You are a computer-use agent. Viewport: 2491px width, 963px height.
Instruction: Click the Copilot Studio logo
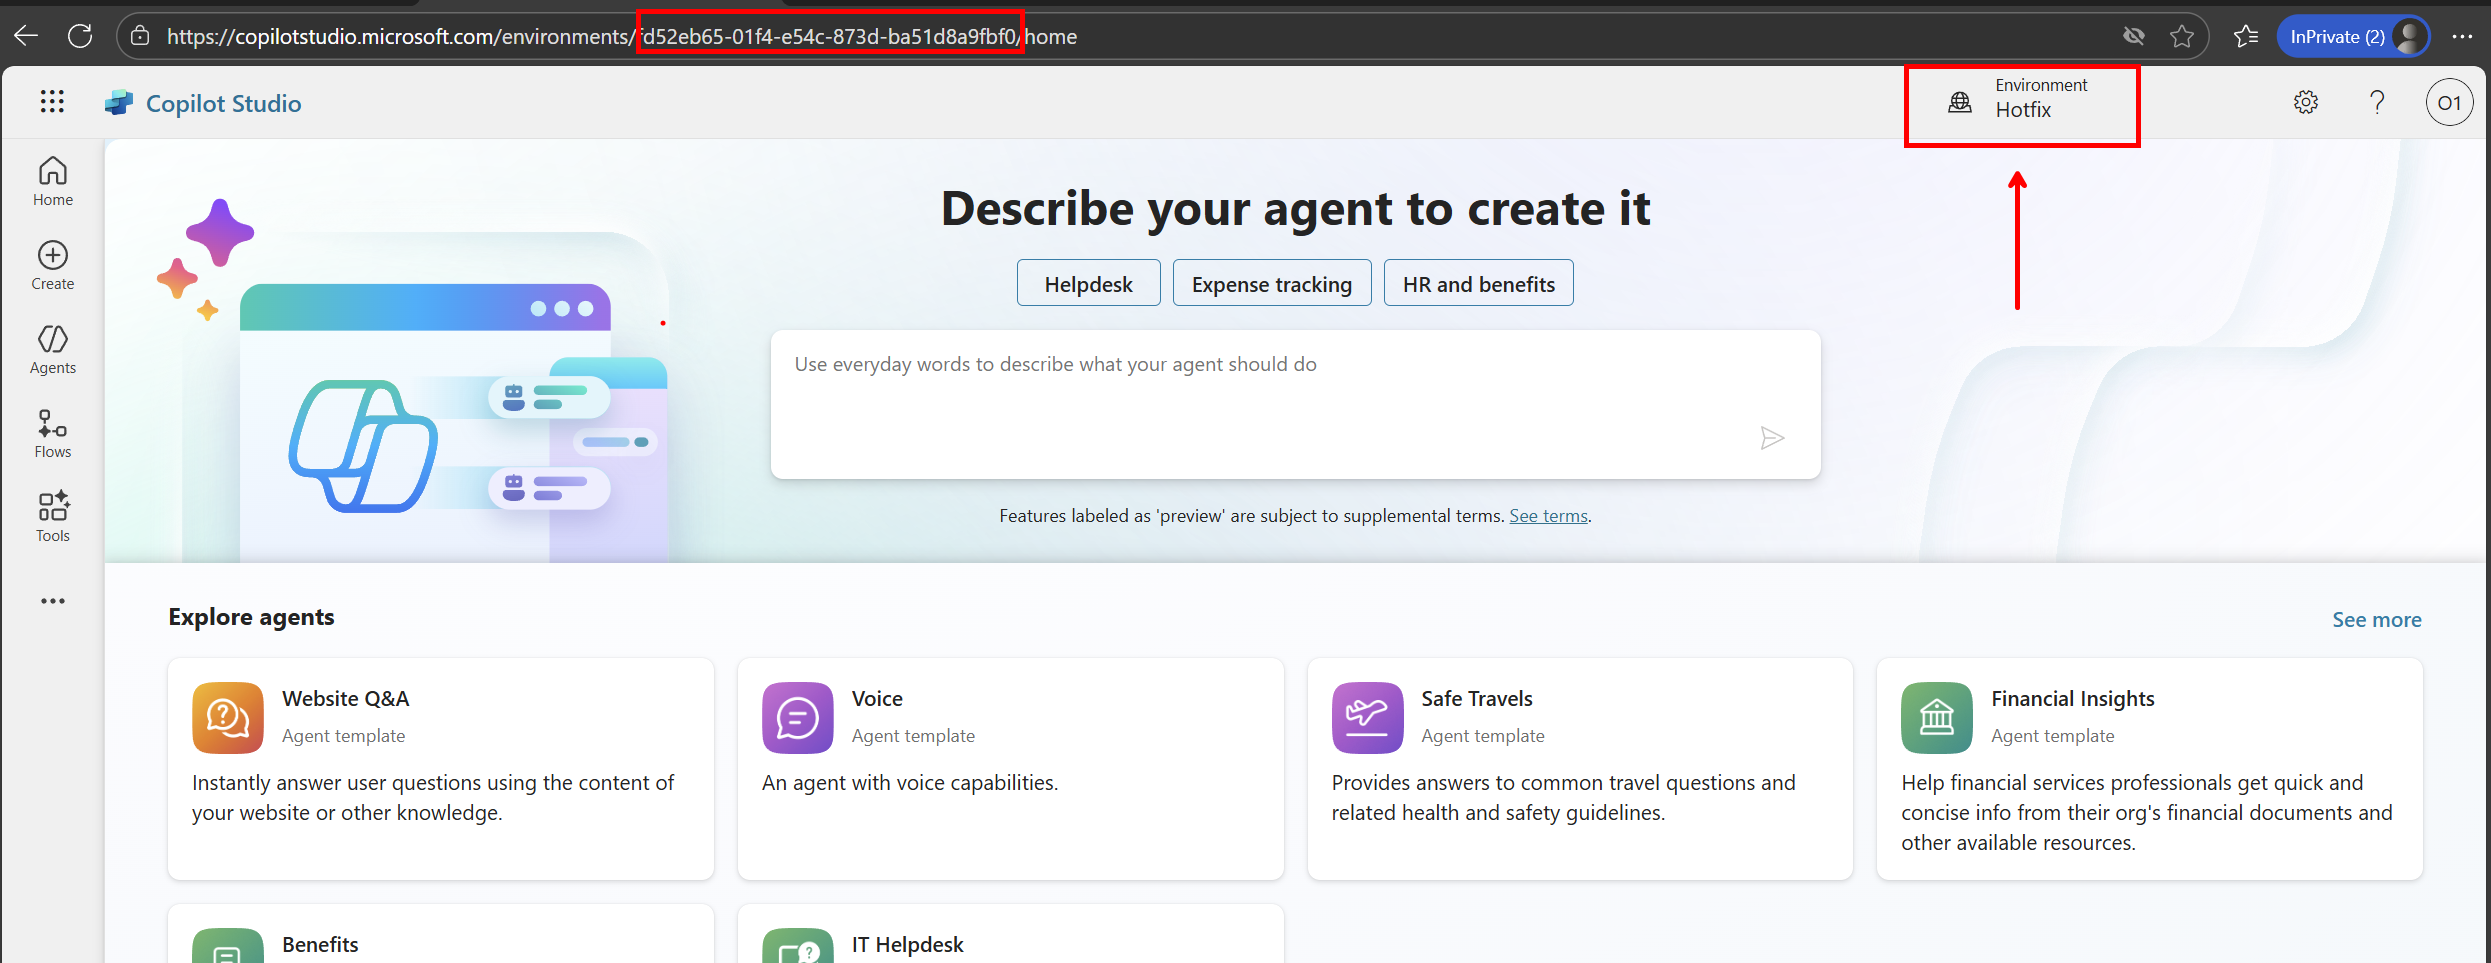(119, 103)
